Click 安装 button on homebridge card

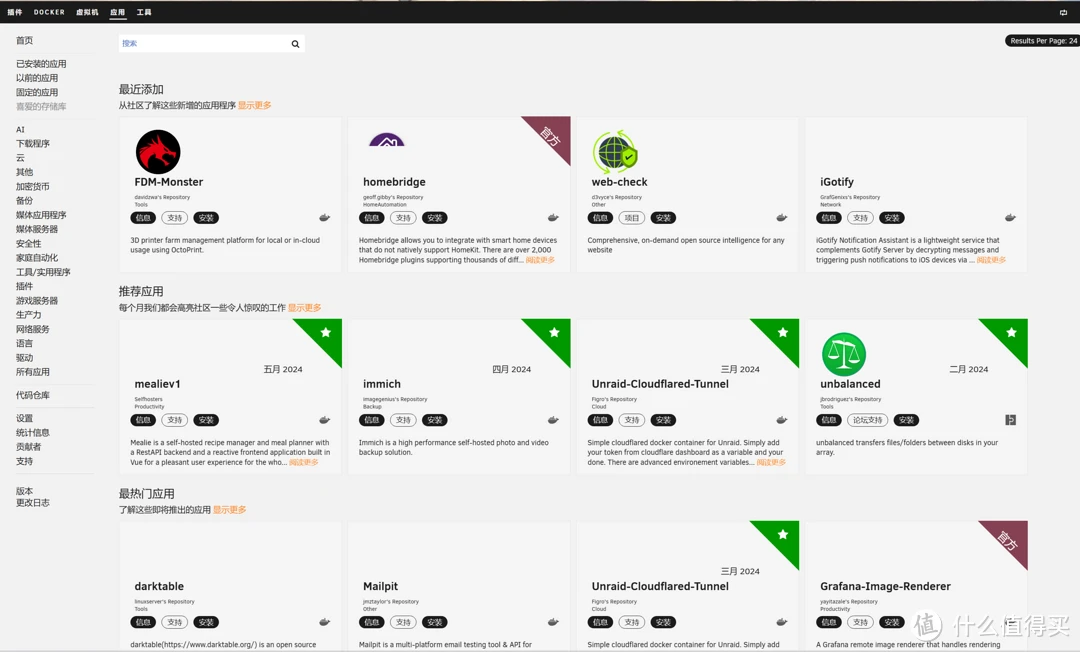[x=435, y=218]
